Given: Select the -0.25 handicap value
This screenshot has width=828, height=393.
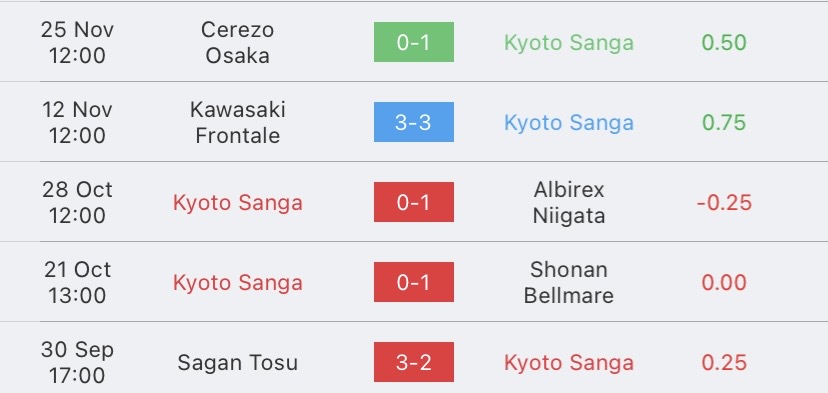Looking at the screenshot, I should pyautogui.click(x=724, y=203).
